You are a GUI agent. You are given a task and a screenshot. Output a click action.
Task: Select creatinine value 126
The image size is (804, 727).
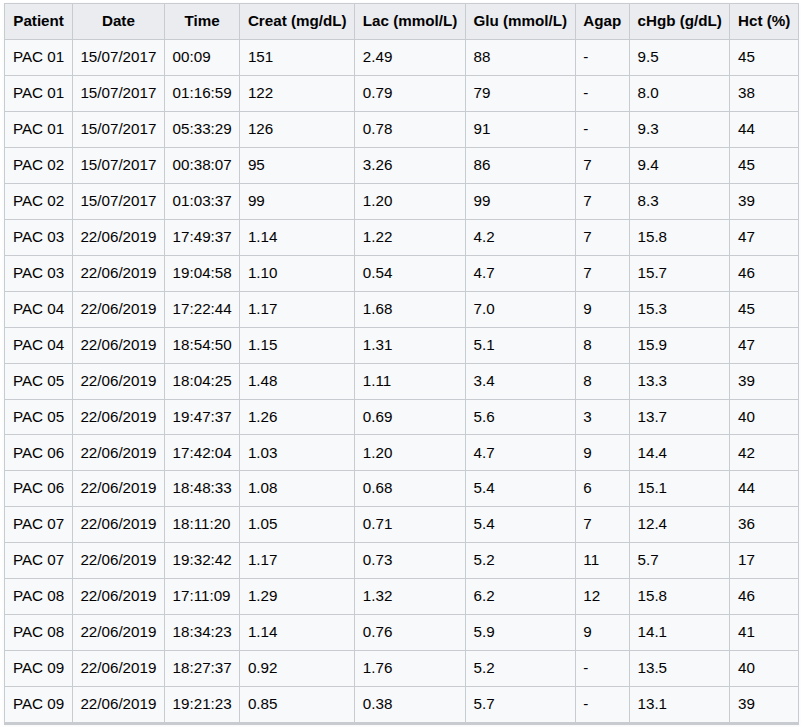coord(297,129)
